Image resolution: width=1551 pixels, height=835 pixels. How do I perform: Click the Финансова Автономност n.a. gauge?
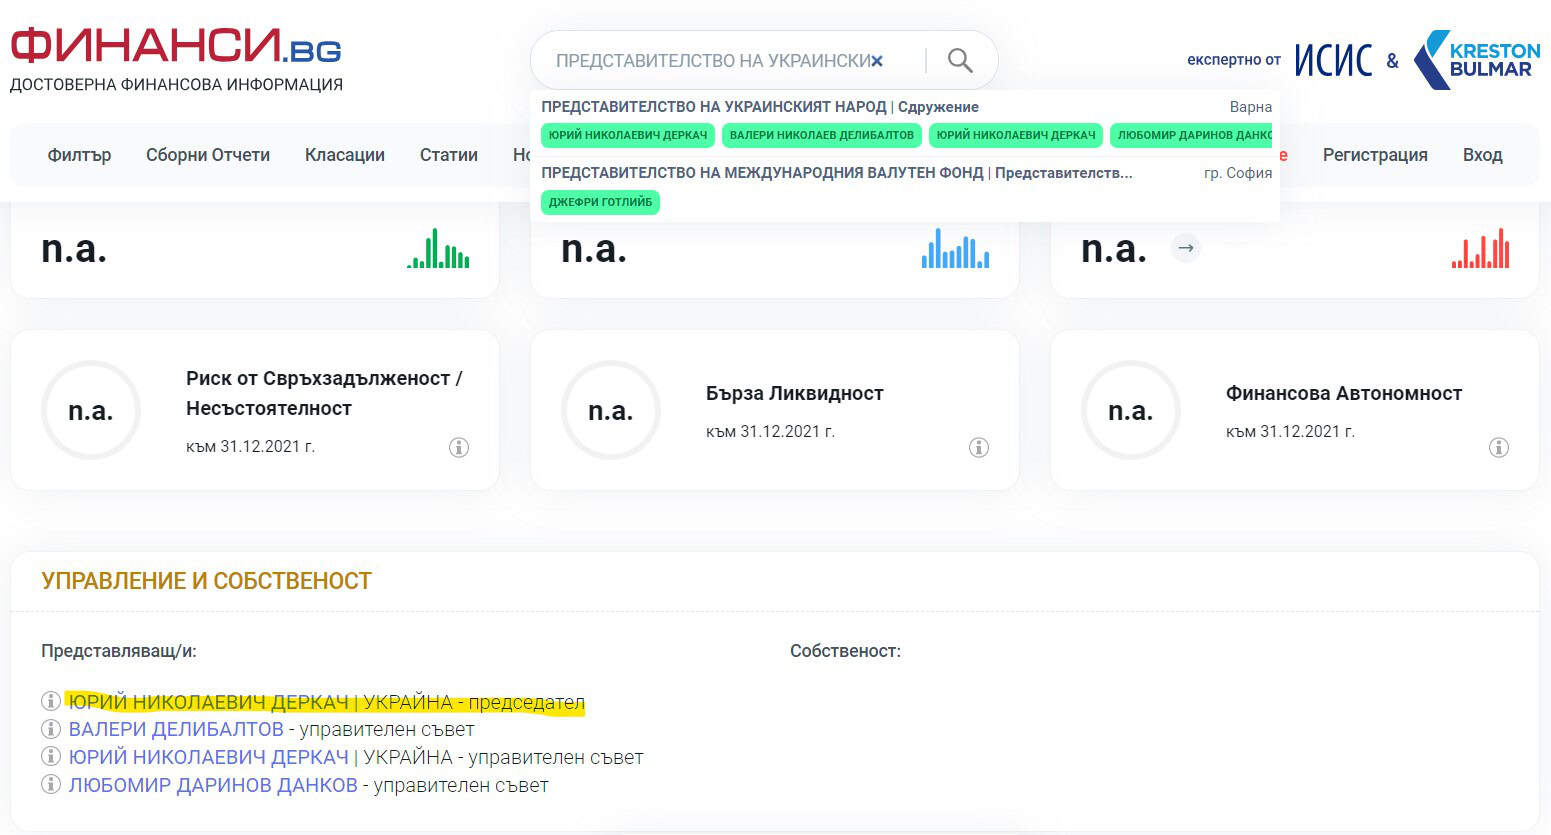pos(1131,410)
